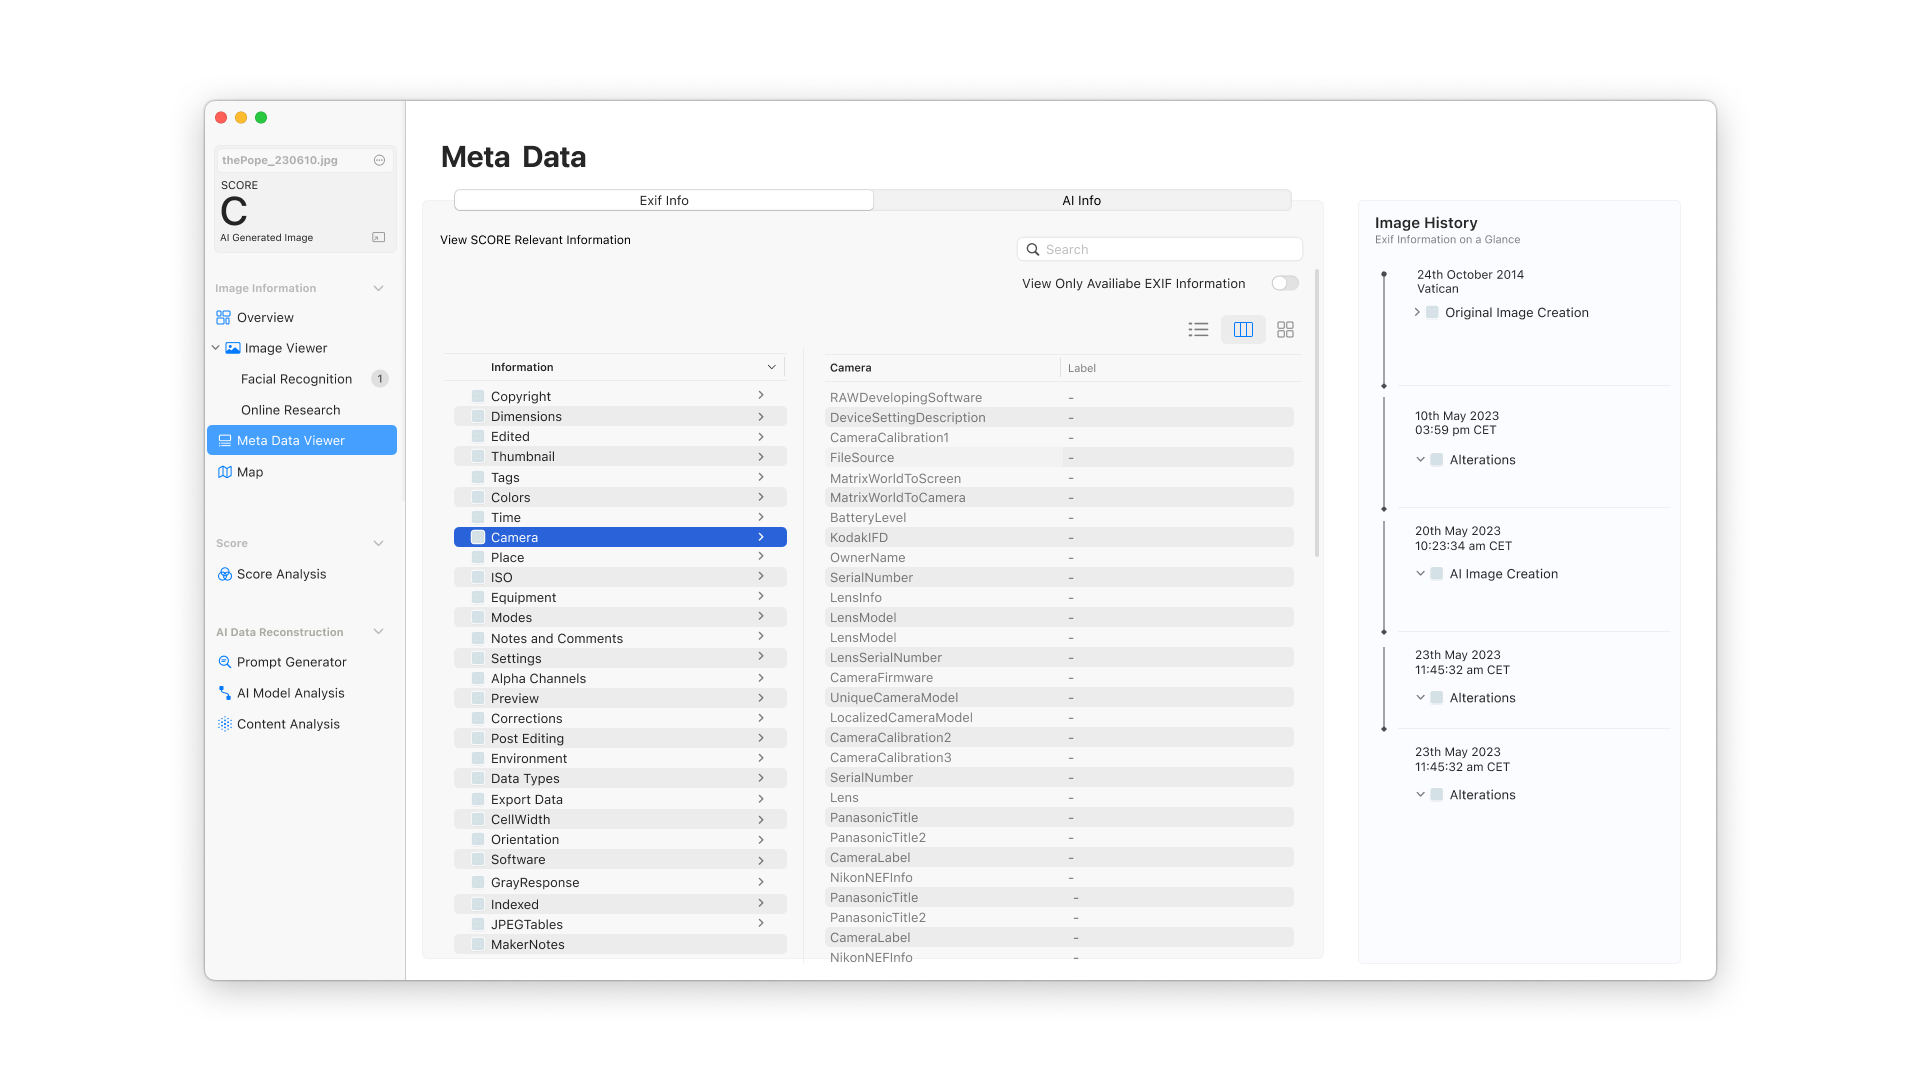1920x1080 pixels.
Task: Switch to the AI Info tab
Action: (x=1081, y=200)
